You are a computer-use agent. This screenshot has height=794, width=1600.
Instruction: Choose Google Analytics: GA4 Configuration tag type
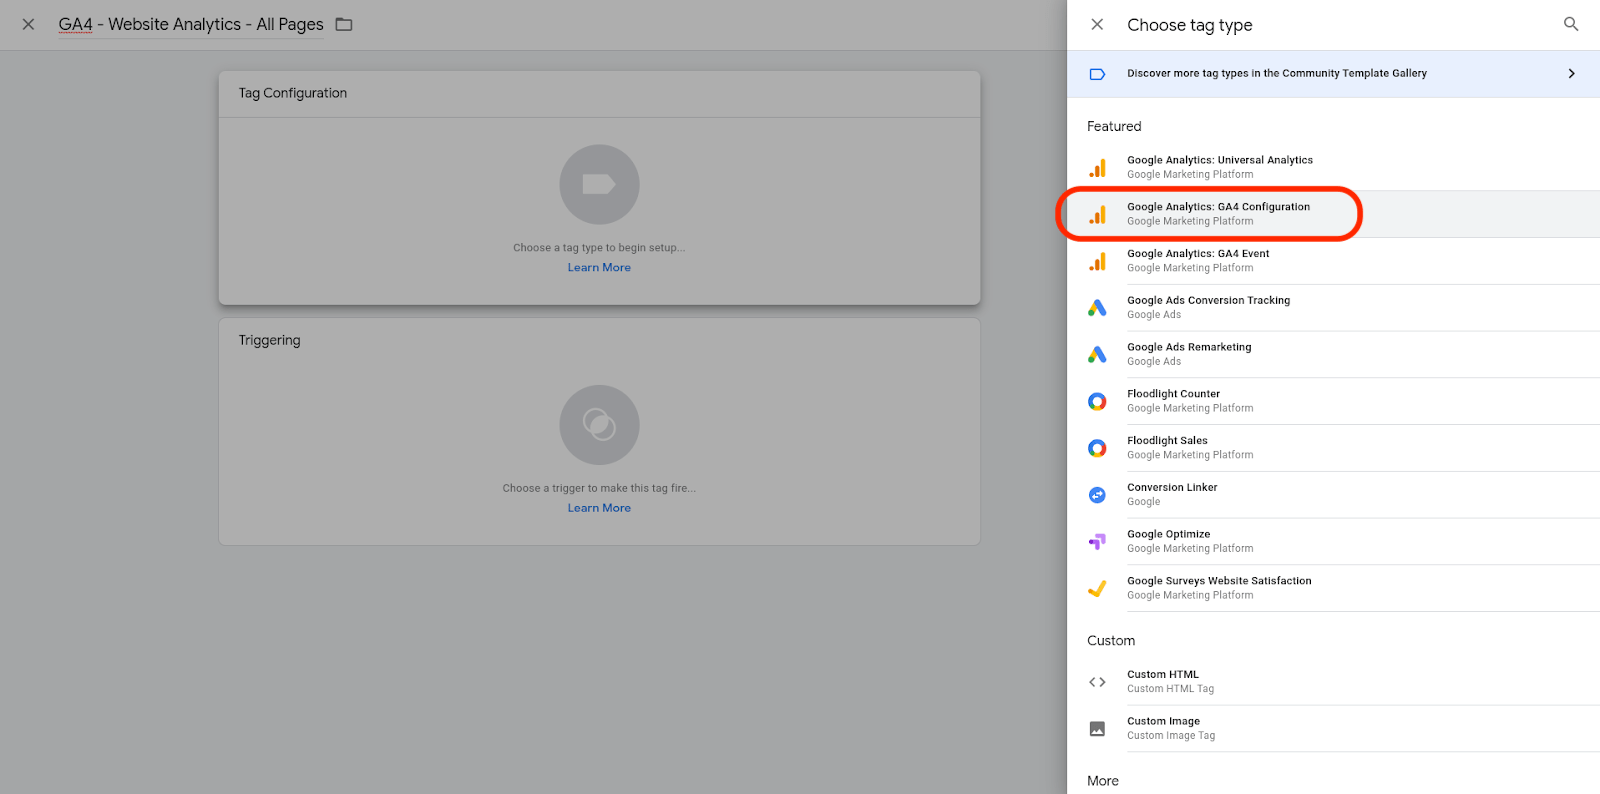1333,214
